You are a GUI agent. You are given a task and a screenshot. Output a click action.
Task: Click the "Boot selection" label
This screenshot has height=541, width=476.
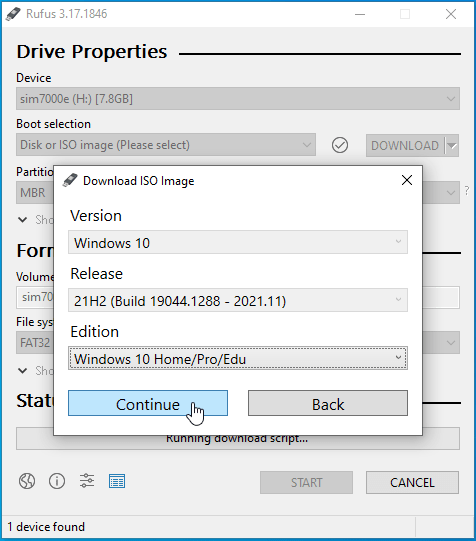point(53,124)
